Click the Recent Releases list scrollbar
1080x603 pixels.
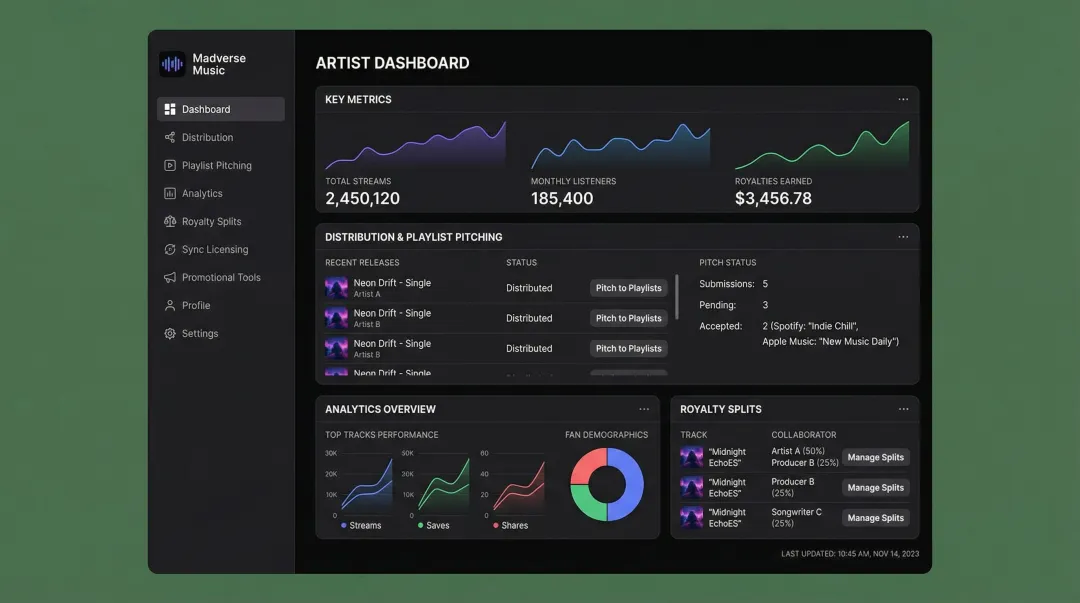(x=677, y=297)
